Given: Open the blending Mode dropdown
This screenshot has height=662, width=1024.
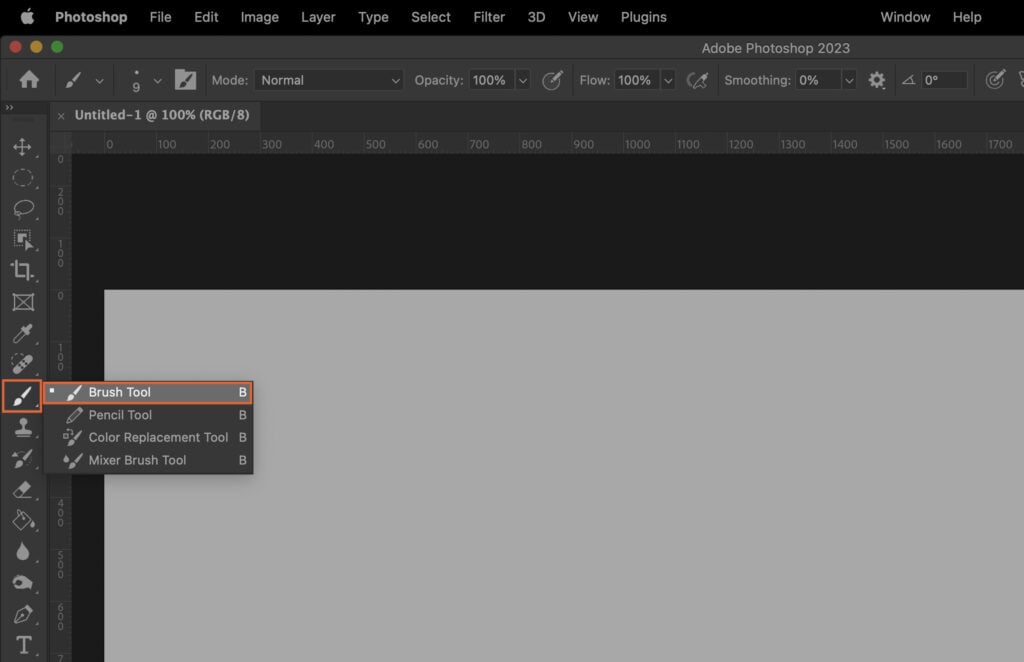Looking at the screenshot, I should [x=328, y=80].
